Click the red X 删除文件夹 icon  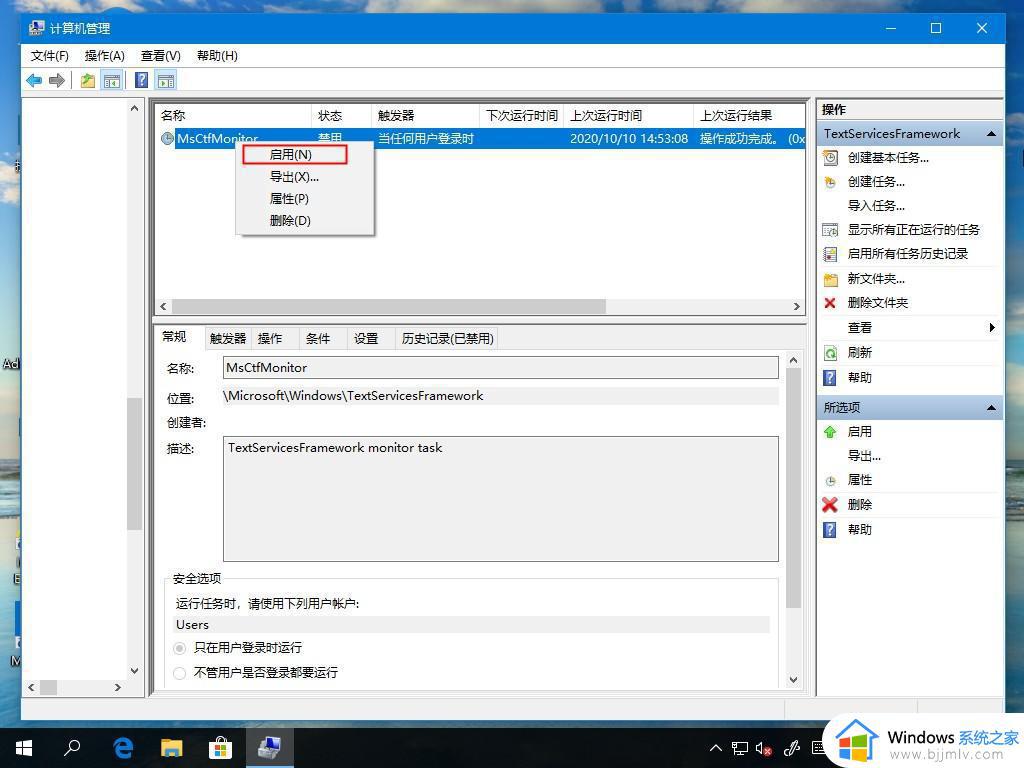click(x=830, y=303)
